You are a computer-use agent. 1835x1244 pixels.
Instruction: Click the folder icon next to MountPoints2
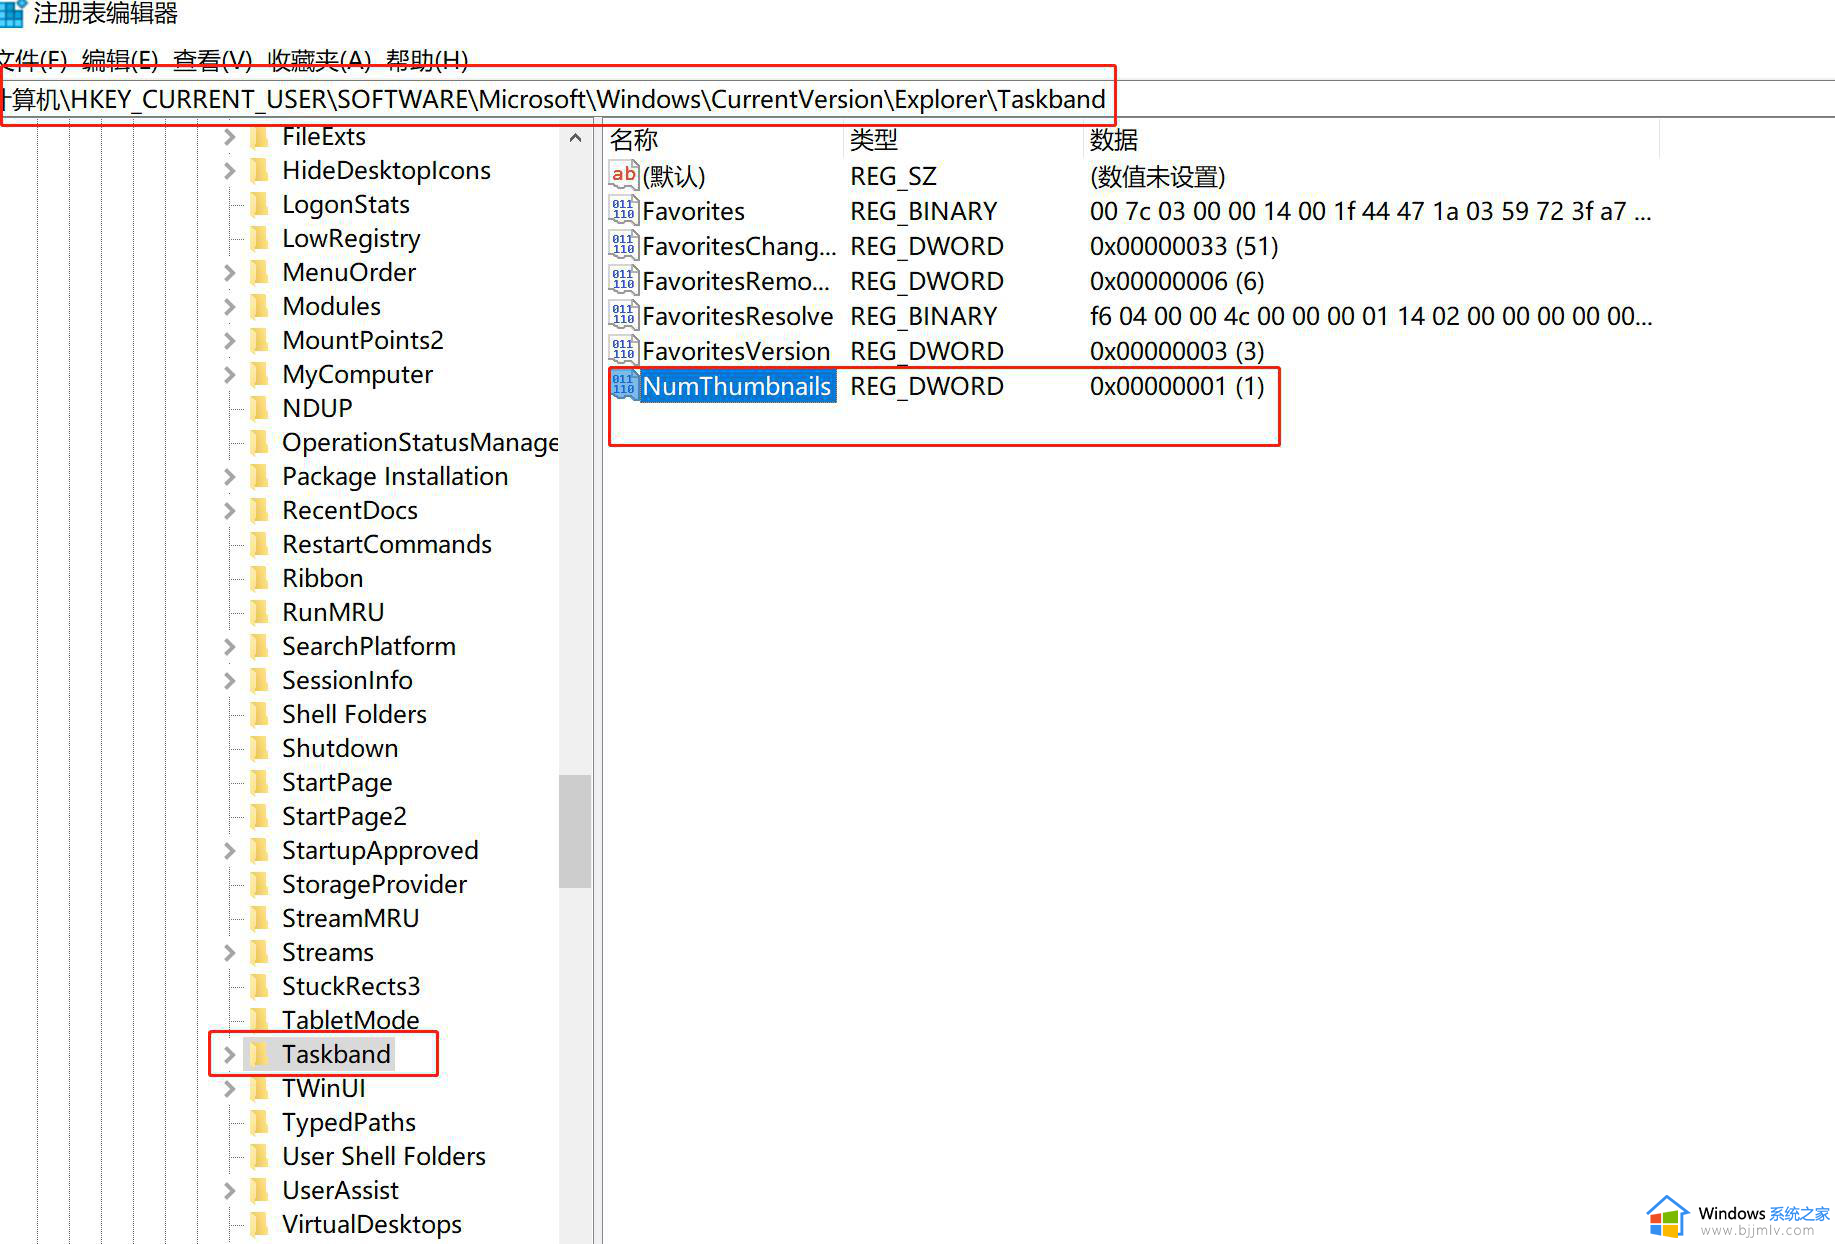coord(259,341)
